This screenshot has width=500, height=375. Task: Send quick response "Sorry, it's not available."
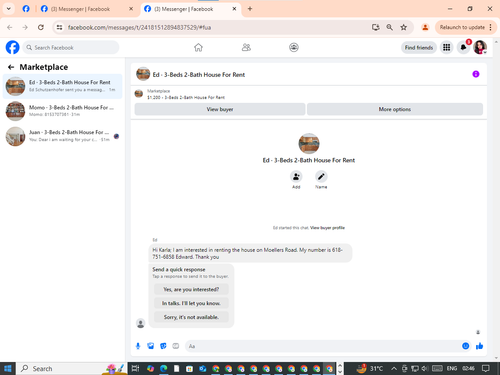(x=191, y=317)
